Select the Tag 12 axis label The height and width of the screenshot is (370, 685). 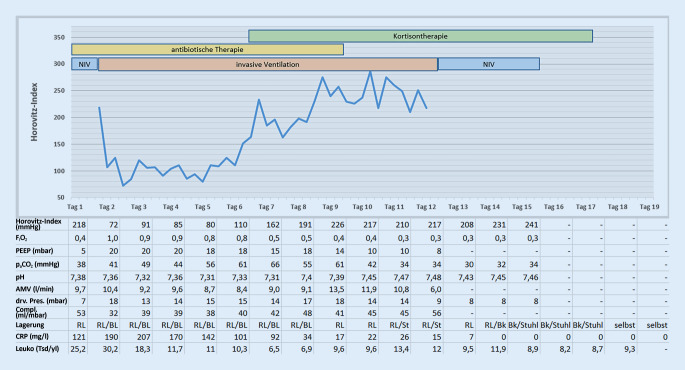426,207
